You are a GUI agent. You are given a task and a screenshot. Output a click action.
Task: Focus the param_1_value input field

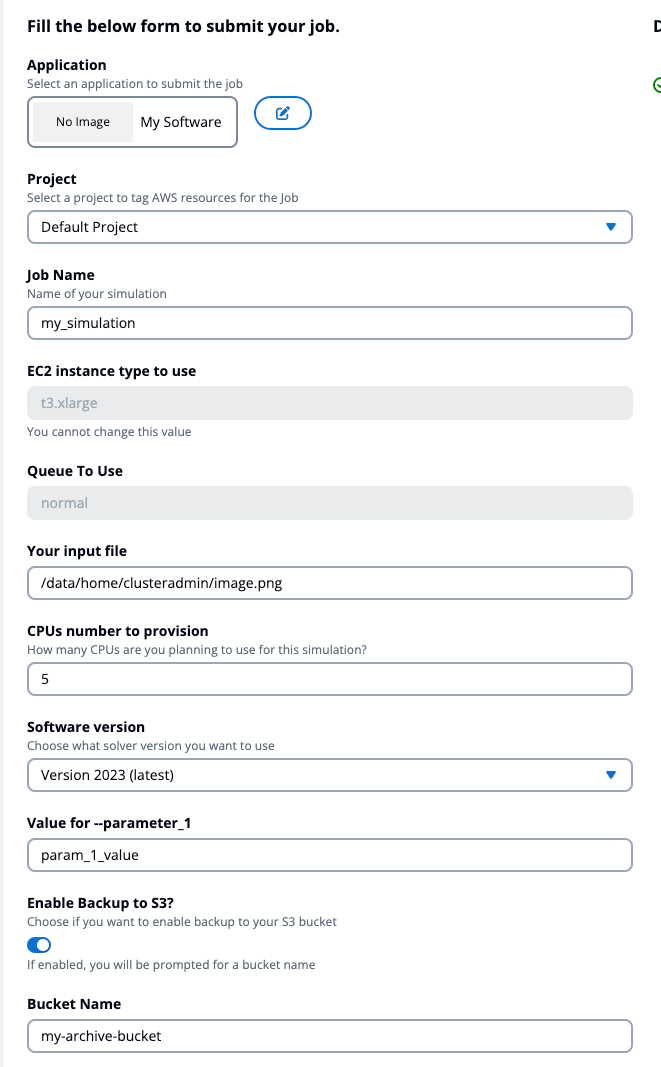pyautogui.click(x=329, y=855)
